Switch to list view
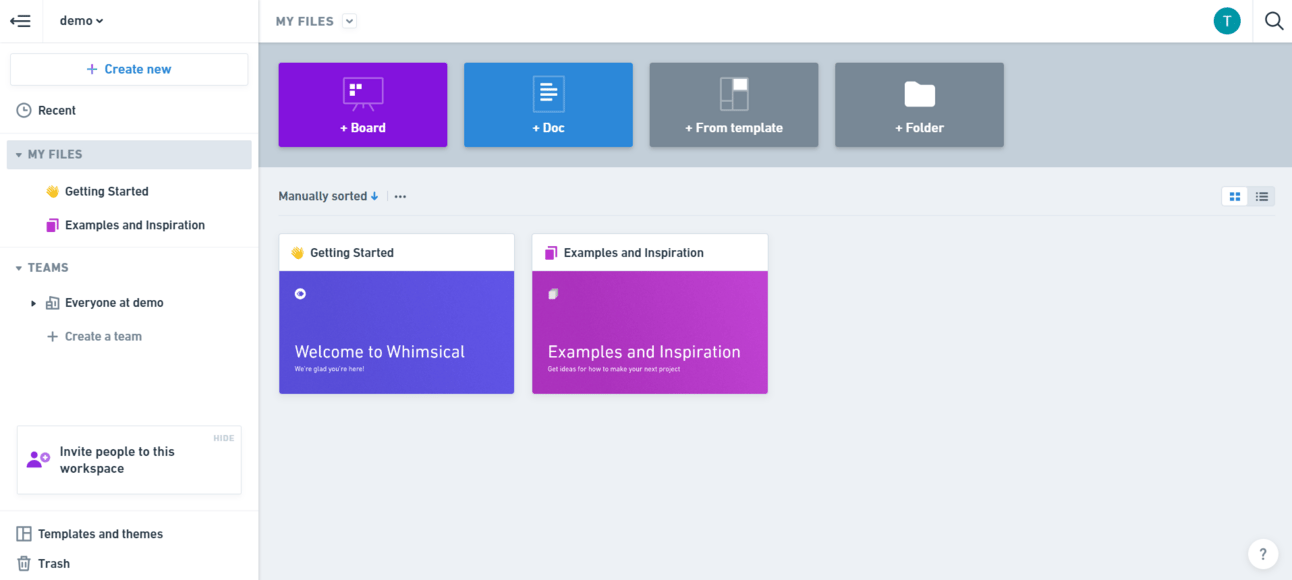1292x580 pixels. [1262, 197]
